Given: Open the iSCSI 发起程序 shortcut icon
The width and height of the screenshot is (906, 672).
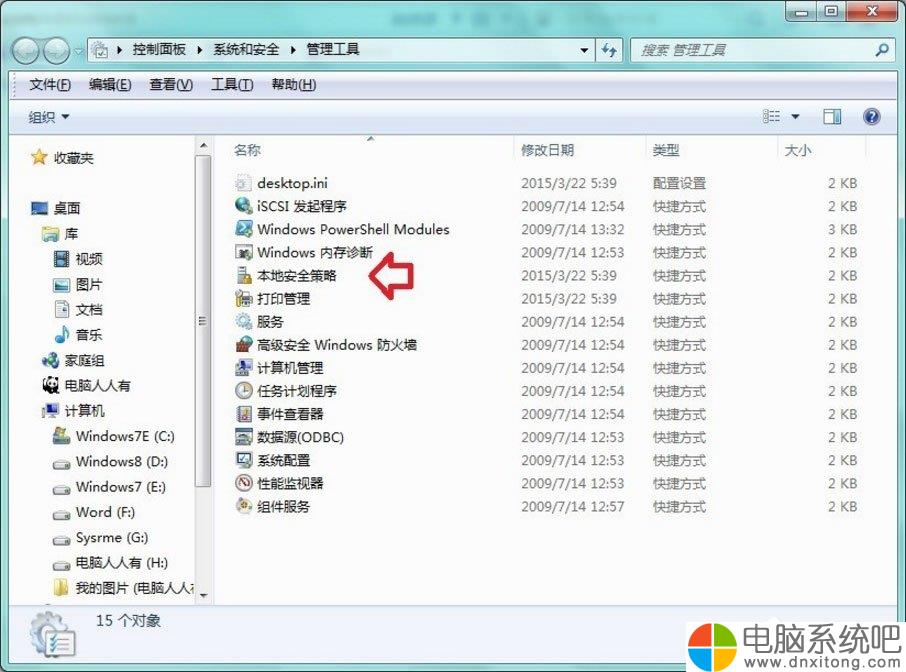Looking at the screenshot, I should point(243,206).
